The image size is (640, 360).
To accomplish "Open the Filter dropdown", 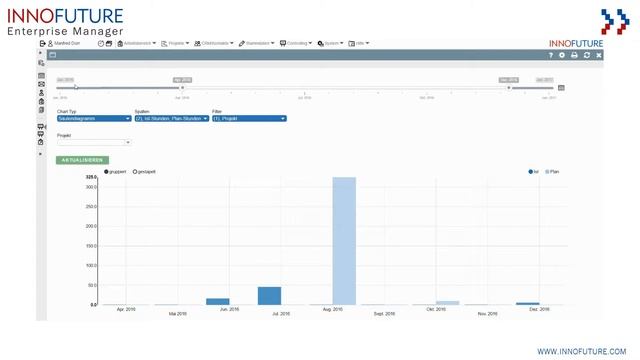I will [x=249, y=118].
